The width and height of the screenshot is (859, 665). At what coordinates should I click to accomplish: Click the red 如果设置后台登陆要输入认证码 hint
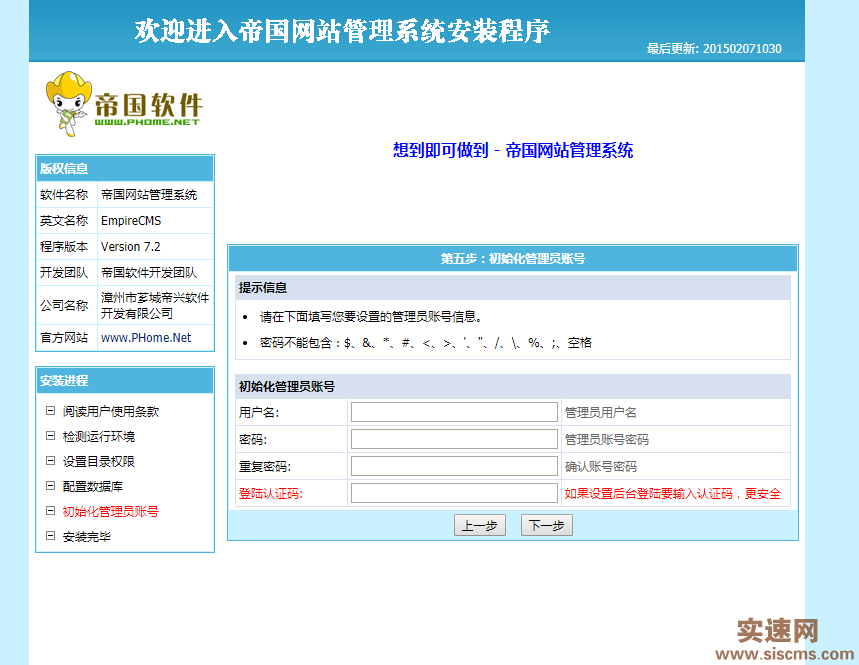point(672,494)
